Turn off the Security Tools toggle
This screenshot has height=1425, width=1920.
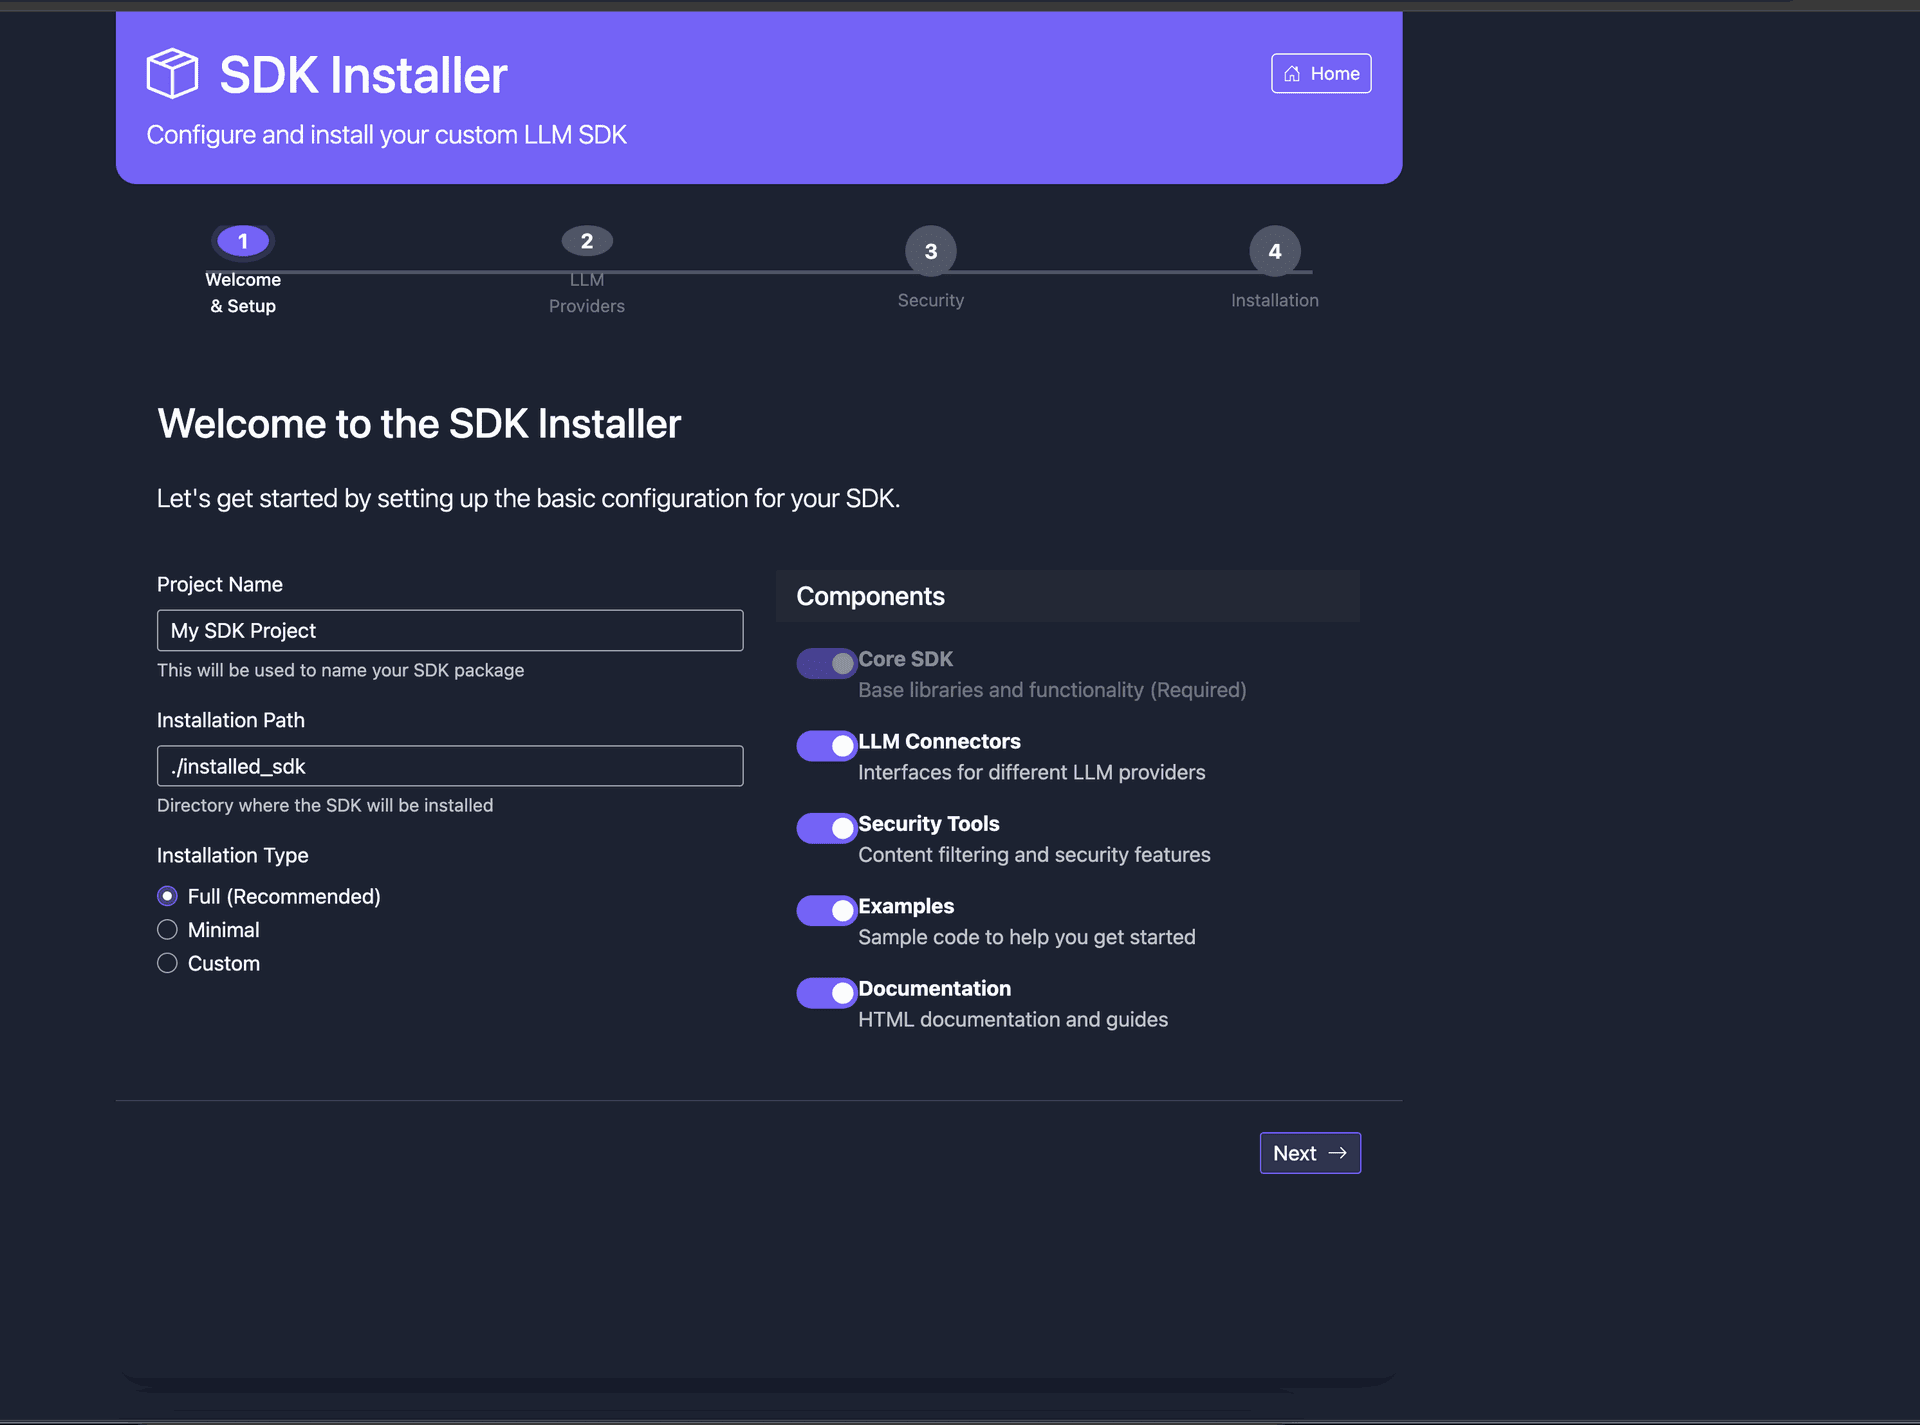[826, 828]
